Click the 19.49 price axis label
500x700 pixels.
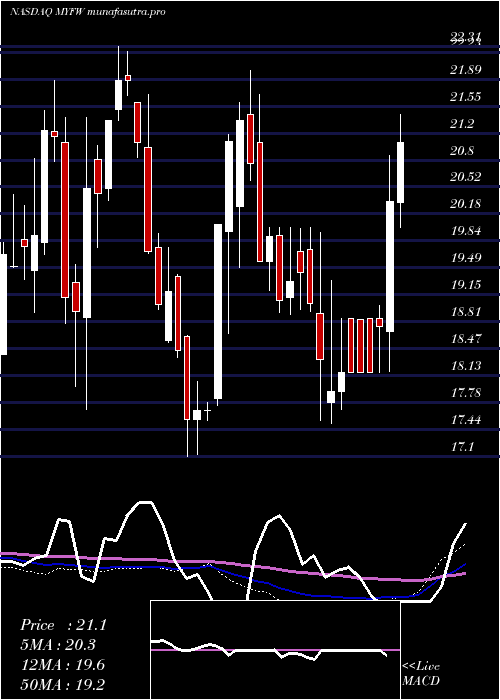(466, 258)
